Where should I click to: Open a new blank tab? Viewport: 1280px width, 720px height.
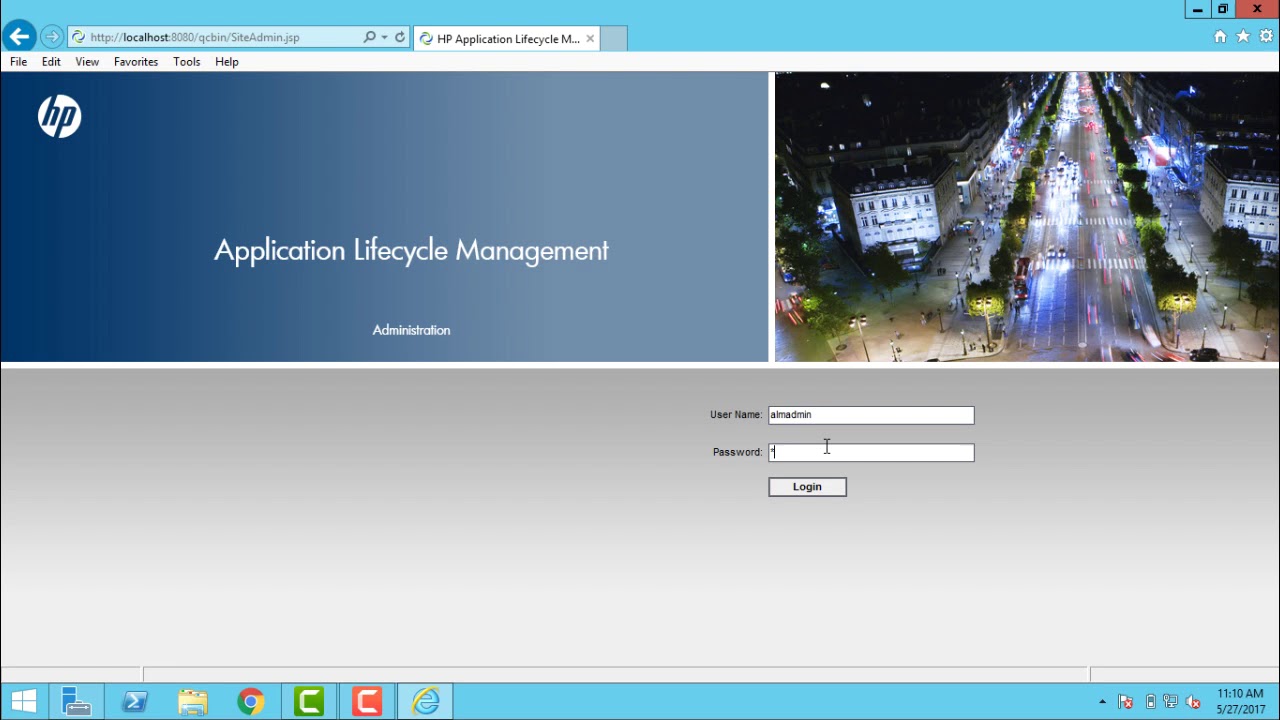613,39
